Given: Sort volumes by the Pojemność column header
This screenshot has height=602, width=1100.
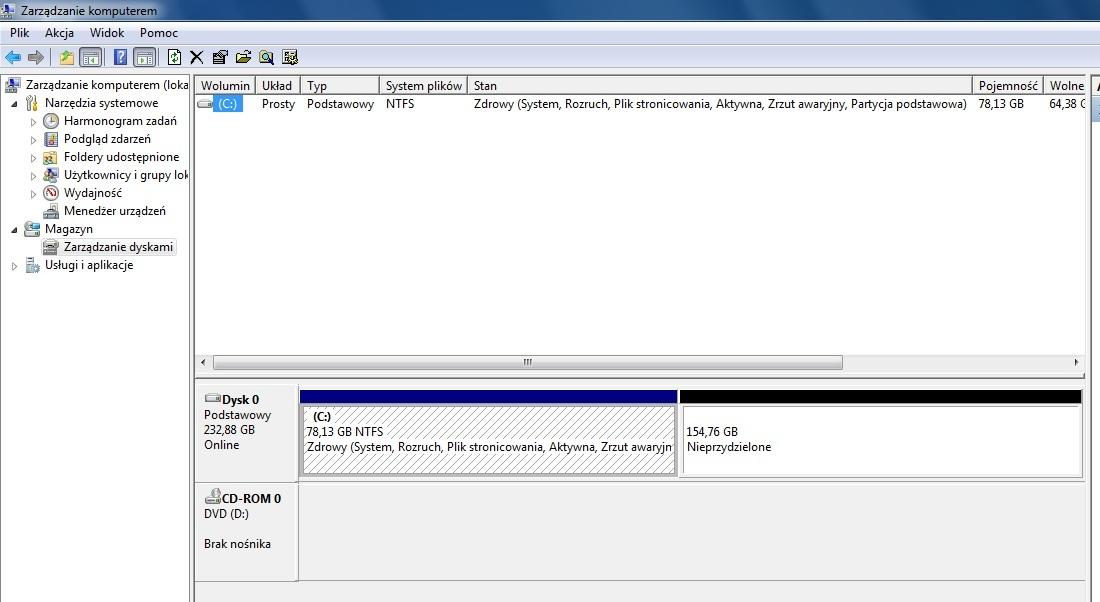Looking at the screenshot, I should (x=1007, y=86).
